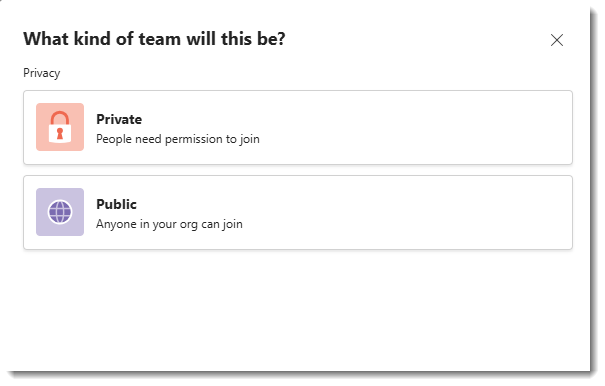Pick the org-wide open privacy card
The image size is (605, 386).
(298, 212)
